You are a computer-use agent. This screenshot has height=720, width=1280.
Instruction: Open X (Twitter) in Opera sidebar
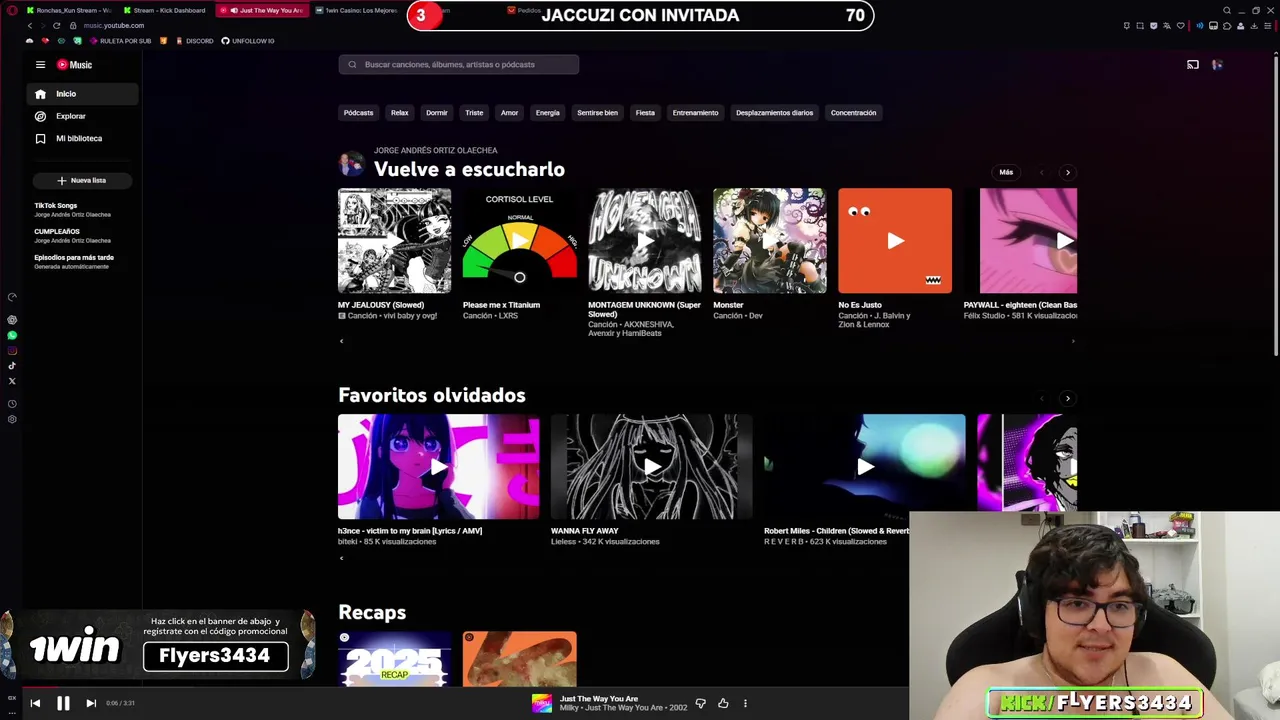coord(12,381)
